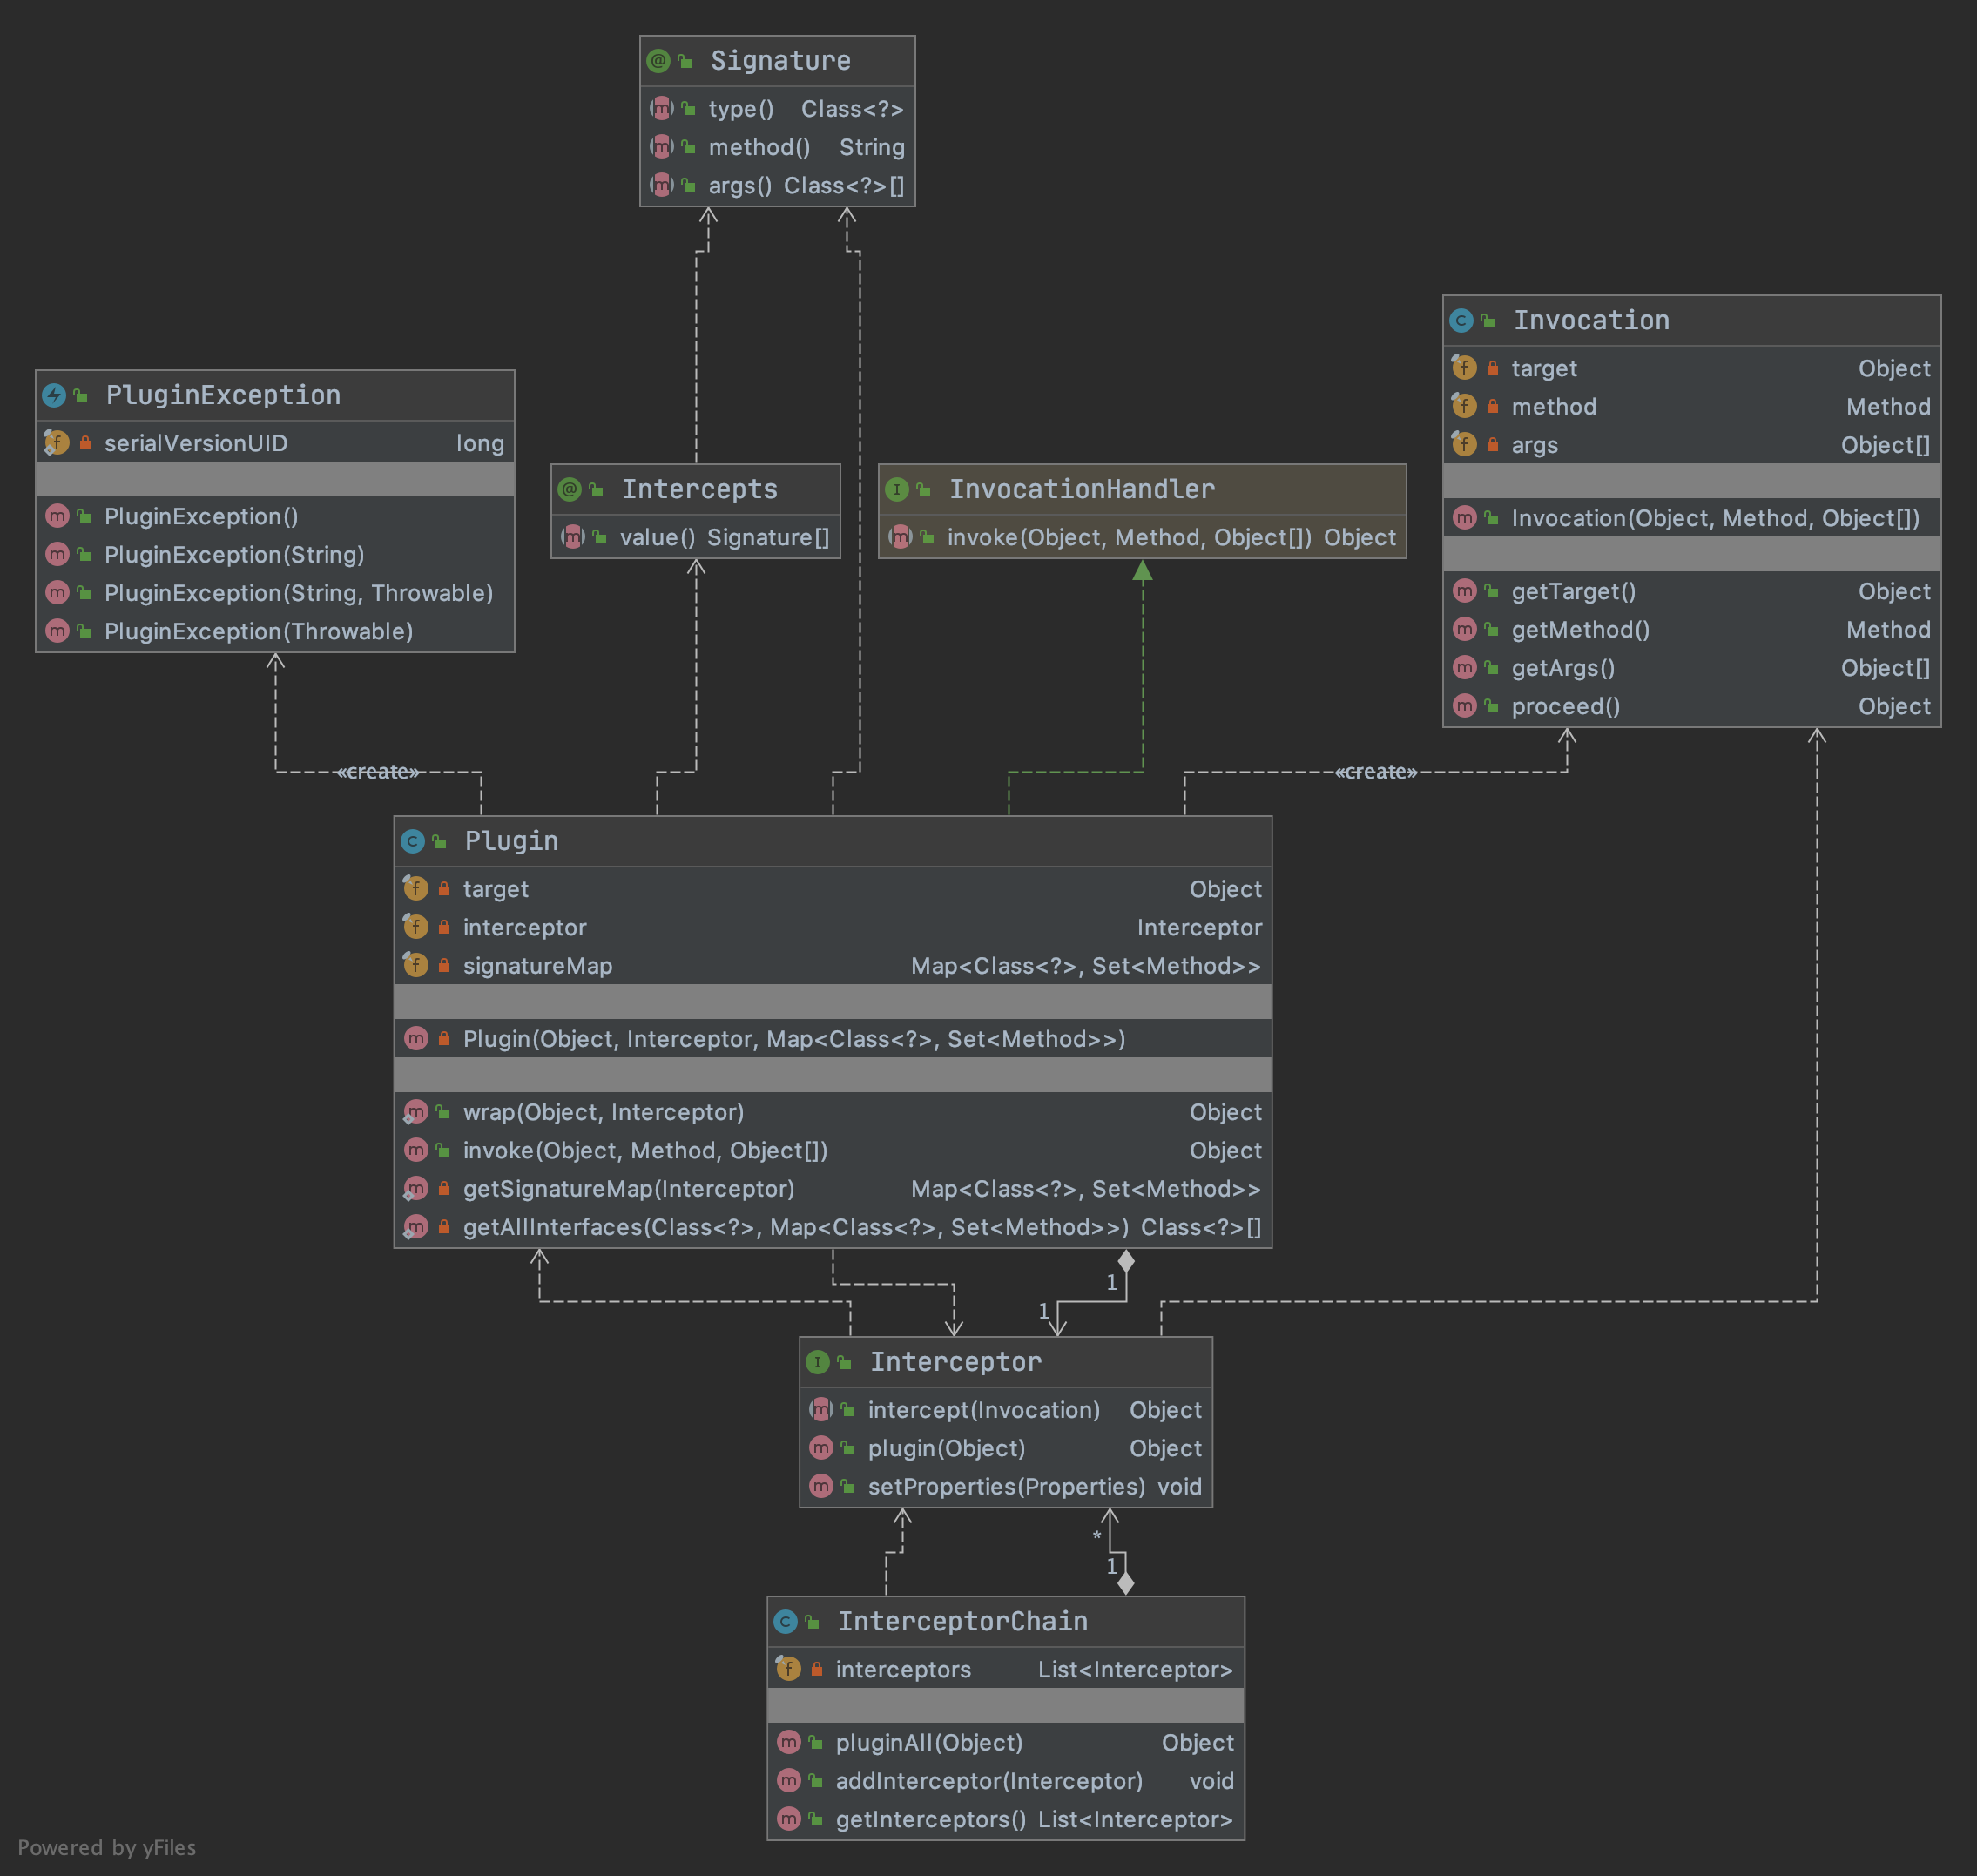Click the method icon of proceed()
The width and height of the screenshot is (1977, 1876).
point(1464,706)
